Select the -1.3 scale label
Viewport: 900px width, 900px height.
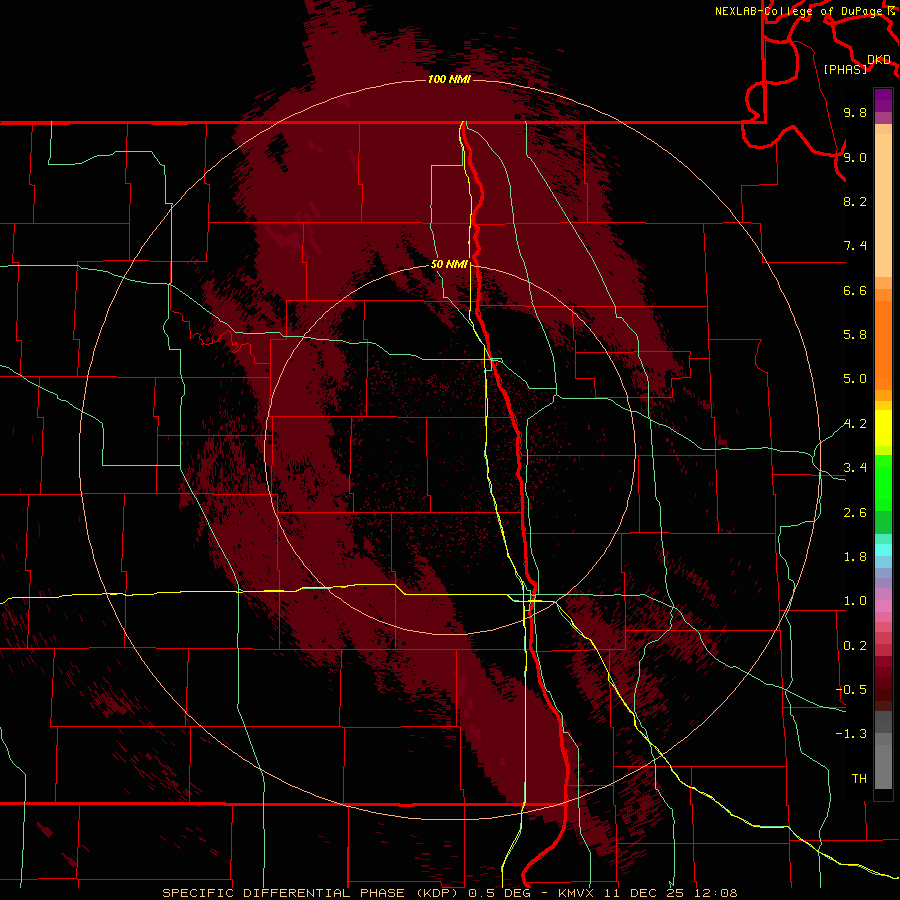click(x=851, y=734)
